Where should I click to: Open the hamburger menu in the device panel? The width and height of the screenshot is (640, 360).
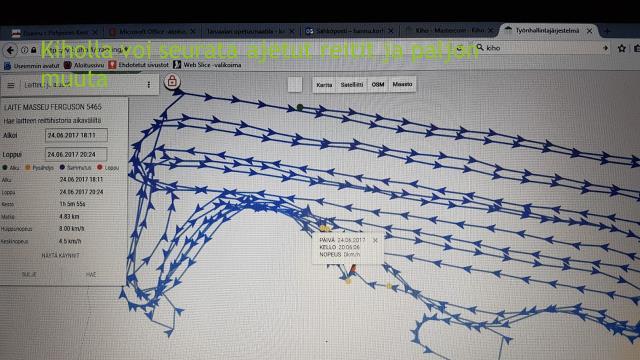click(11, 85)
